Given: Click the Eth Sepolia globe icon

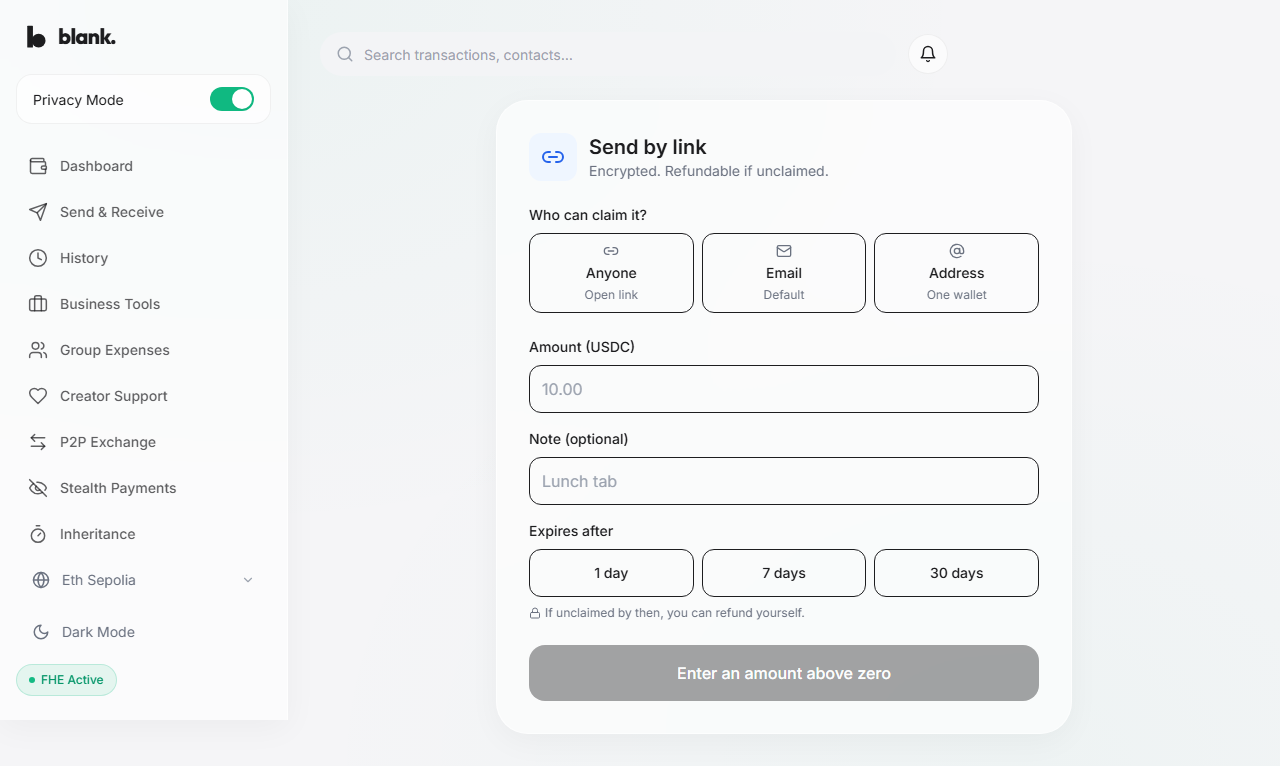Looking at the screenshot, I should tap(41, 580).
